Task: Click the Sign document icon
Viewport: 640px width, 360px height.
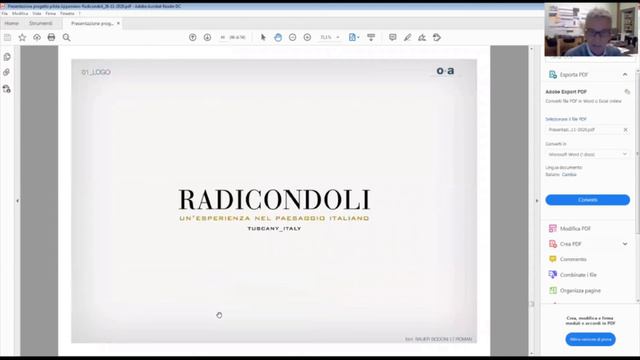Action: 422,38
